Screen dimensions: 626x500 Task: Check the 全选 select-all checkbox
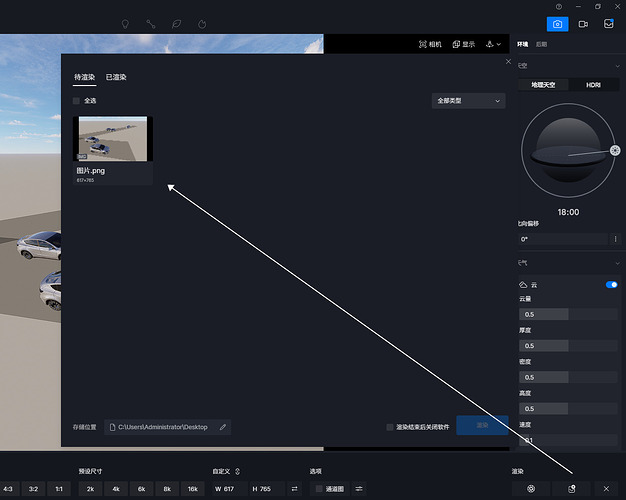[77, 101]
